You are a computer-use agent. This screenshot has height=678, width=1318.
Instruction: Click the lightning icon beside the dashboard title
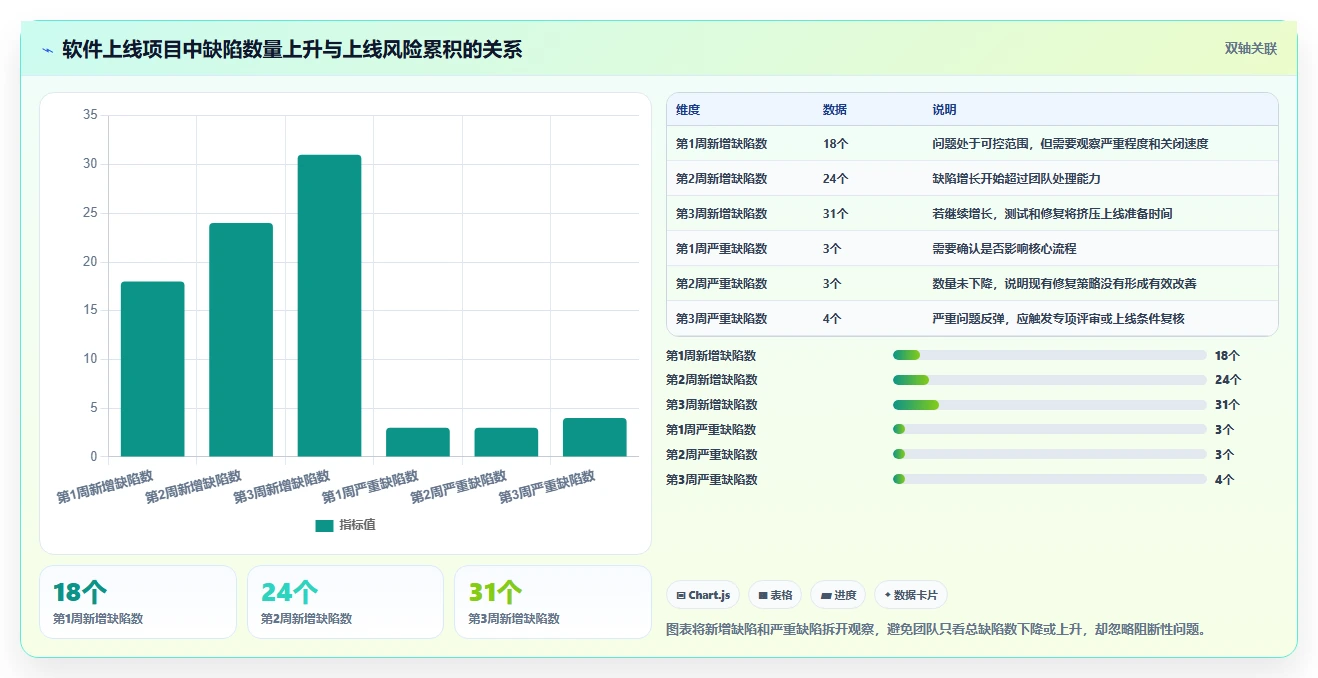48,50
